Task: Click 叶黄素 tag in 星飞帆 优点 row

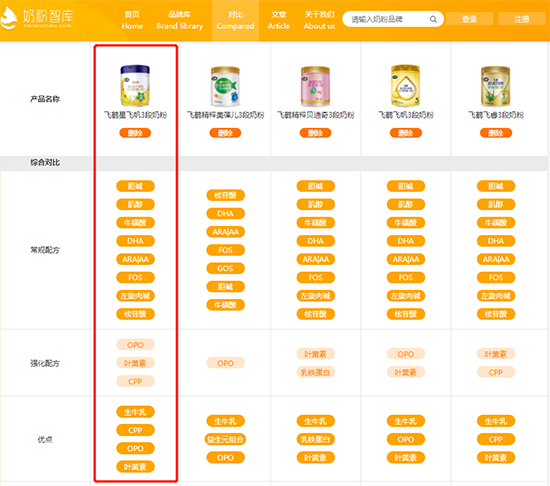Action: click(135, 467)
